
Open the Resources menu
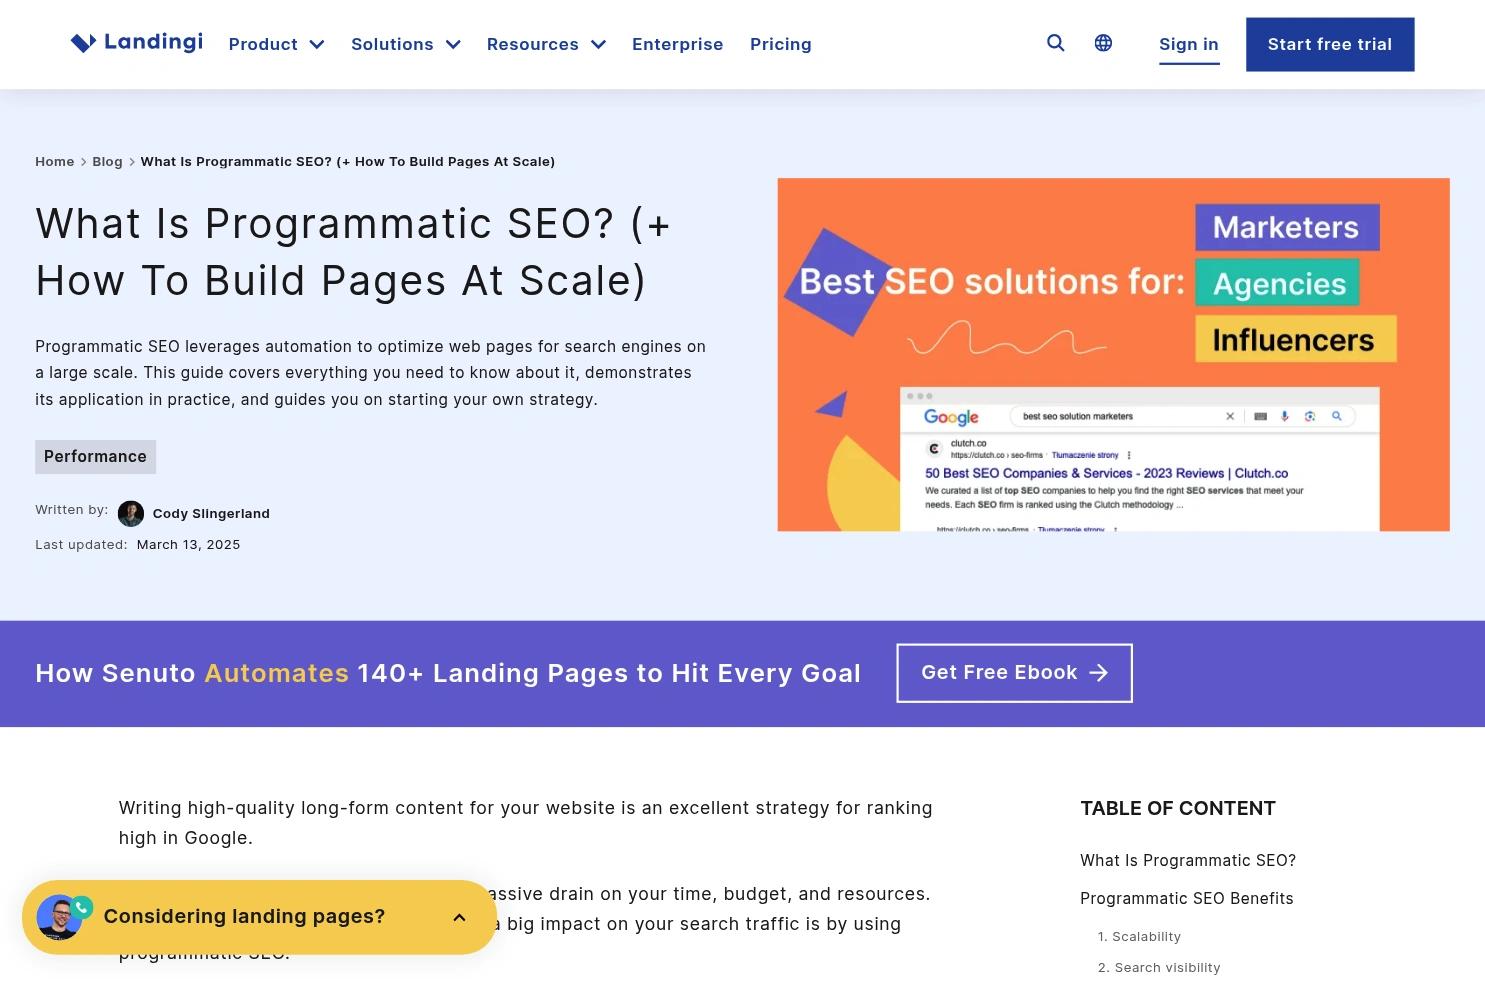point(533,44)
